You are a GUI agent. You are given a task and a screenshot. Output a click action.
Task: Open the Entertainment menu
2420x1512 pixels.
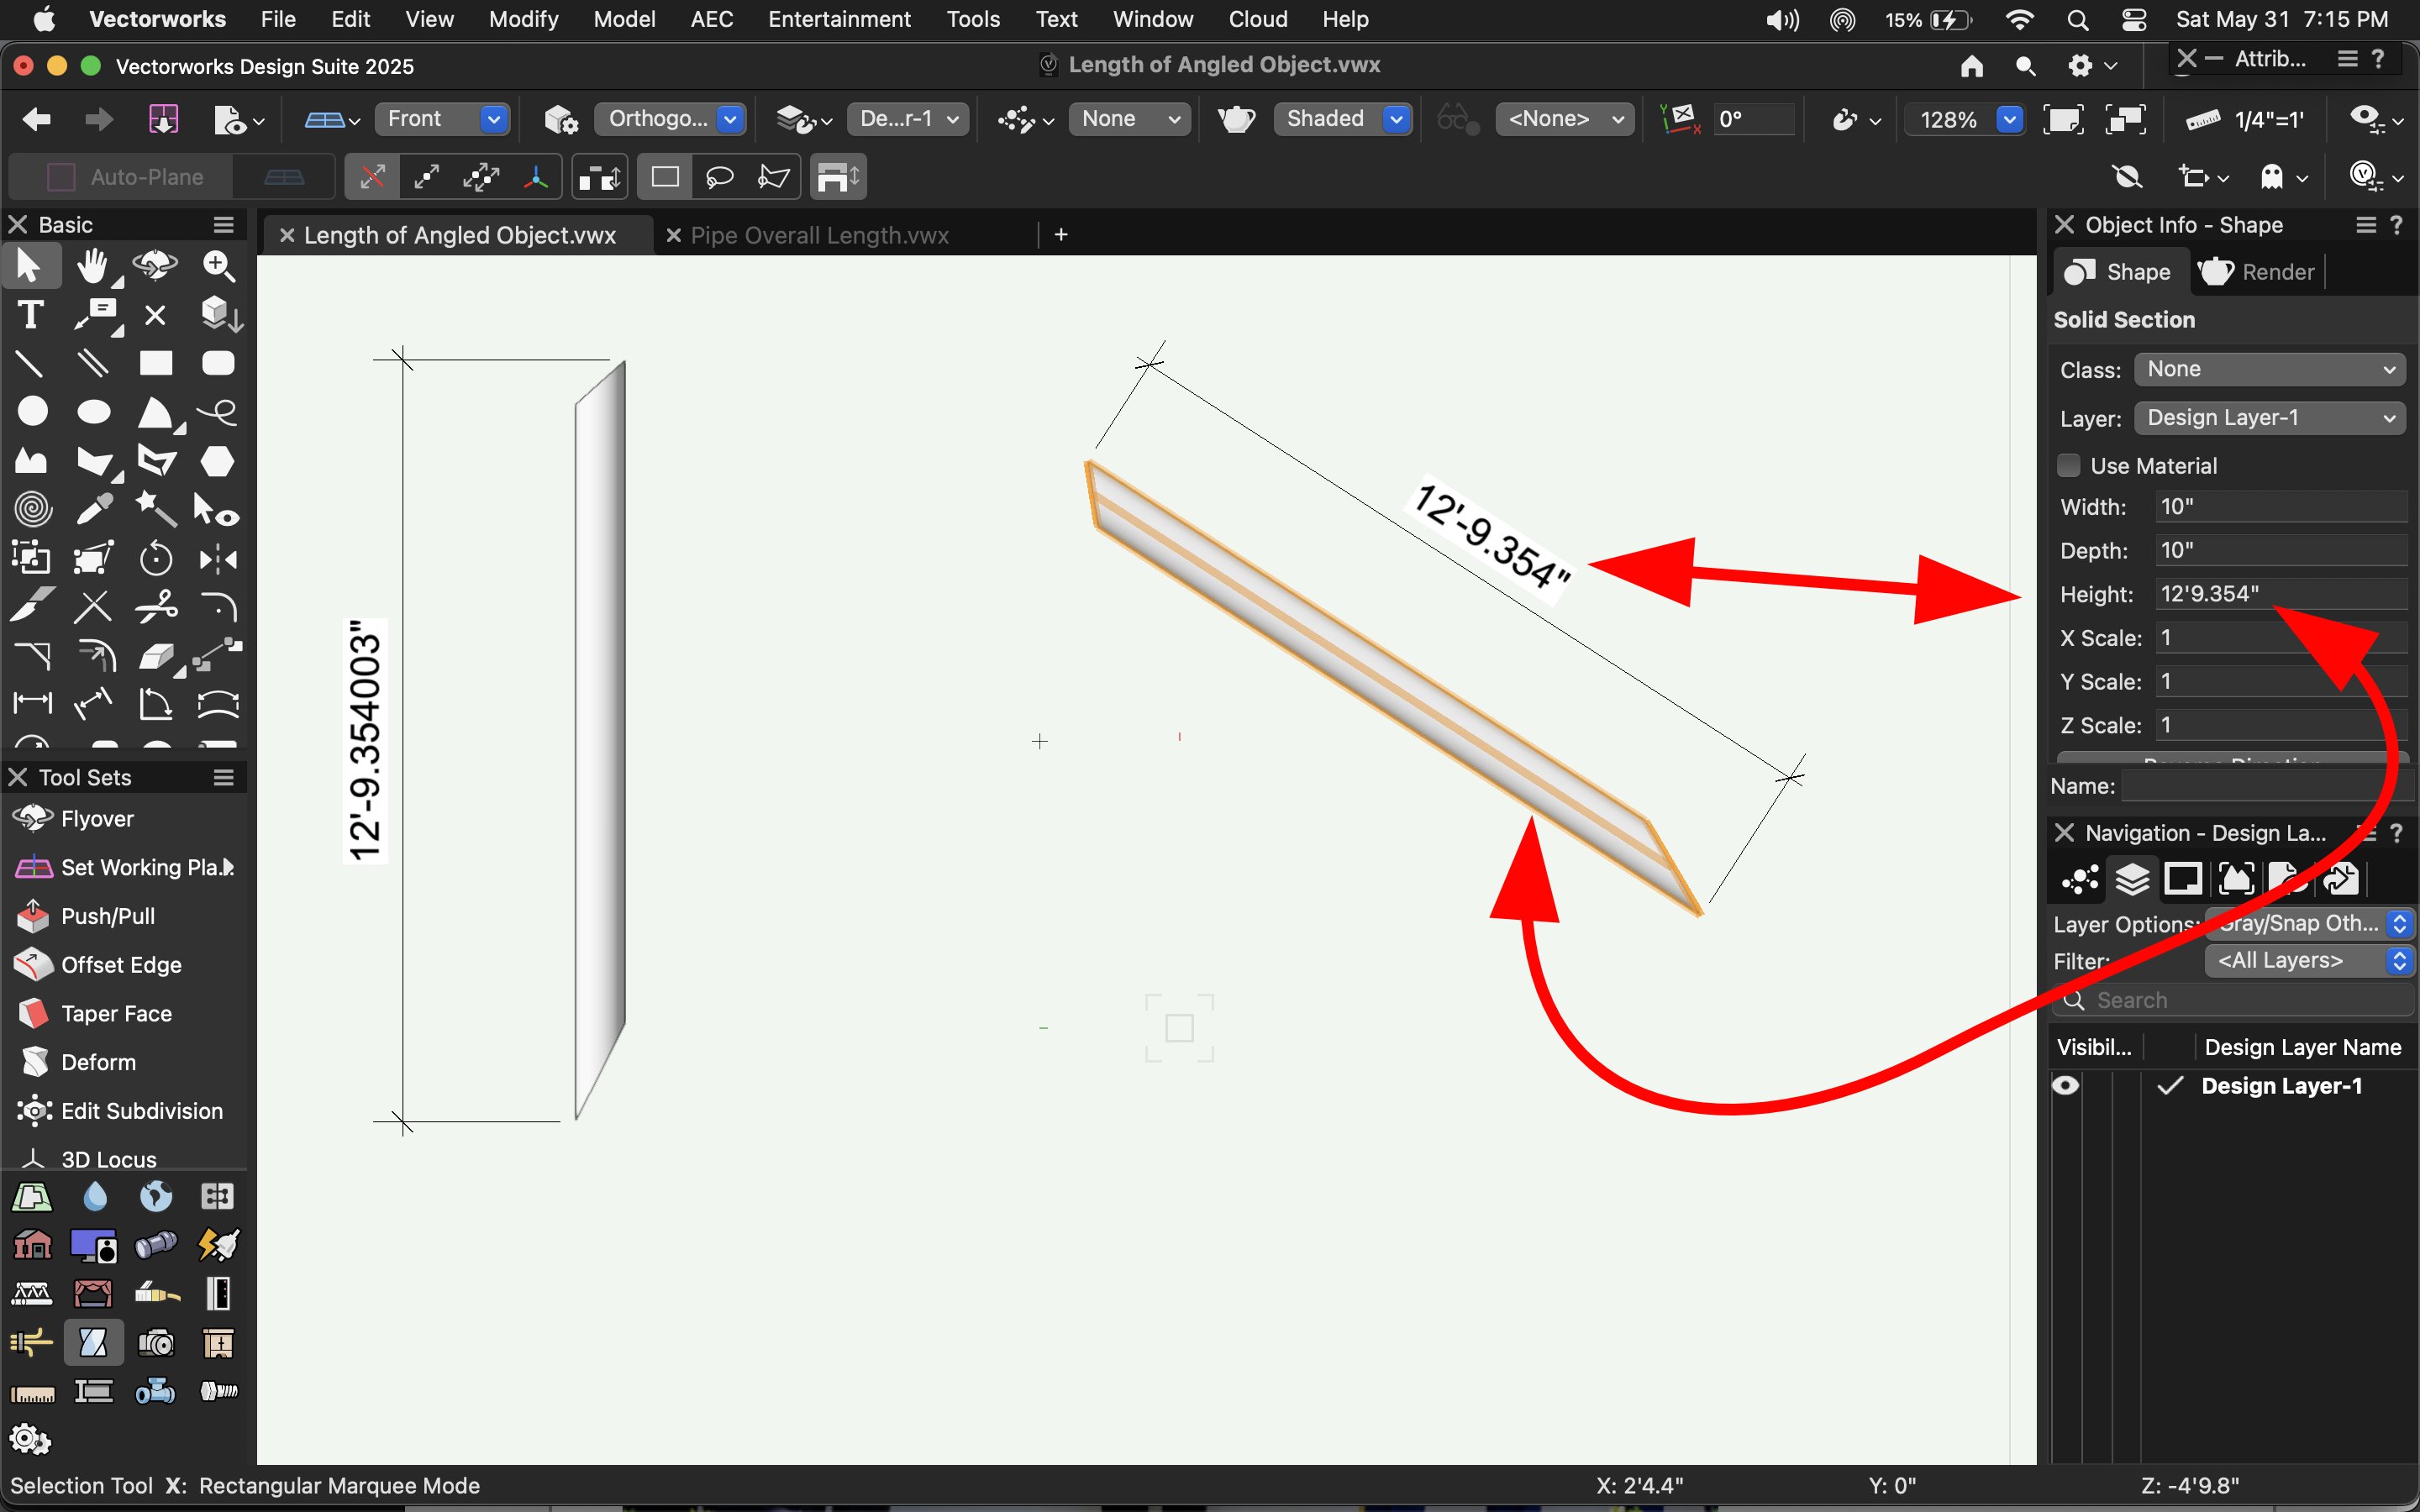point(838,19)
